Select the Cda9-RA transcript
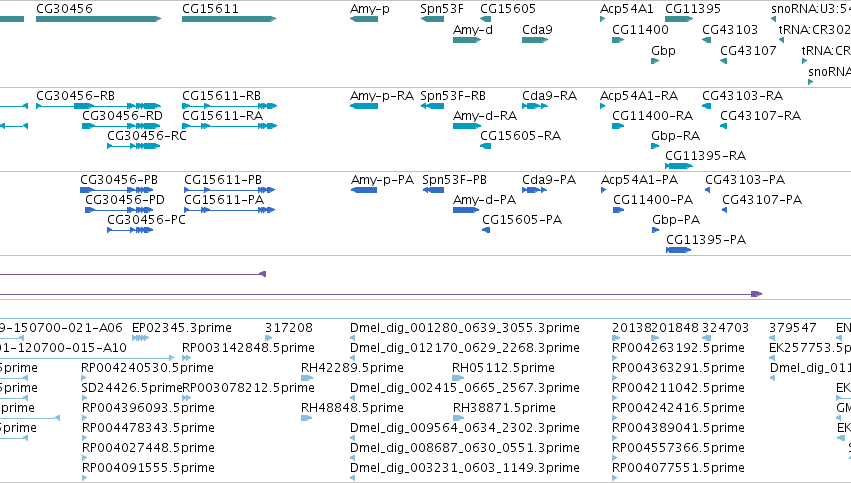This screenshot has width=851, height=483. (535, 106)
